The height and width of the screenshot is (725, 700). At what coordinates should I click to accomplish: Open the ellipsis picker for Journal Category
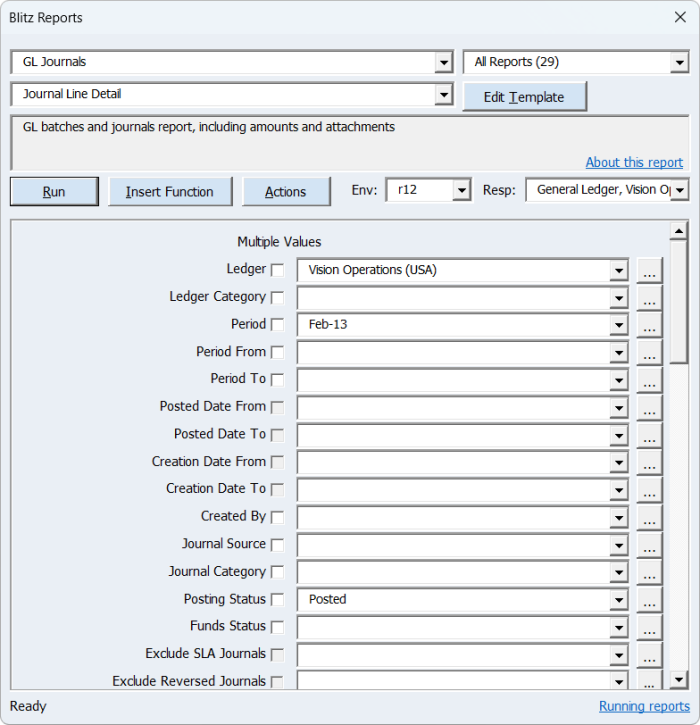click(x=649, y=573)
